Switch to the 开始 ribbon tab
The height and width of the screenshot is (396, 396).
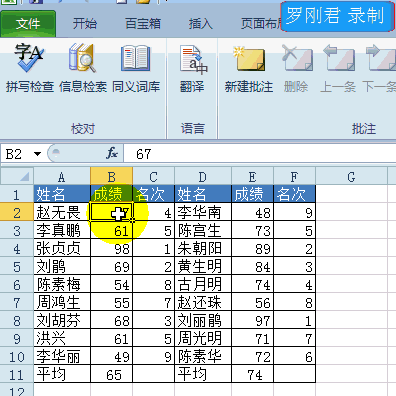85,24
